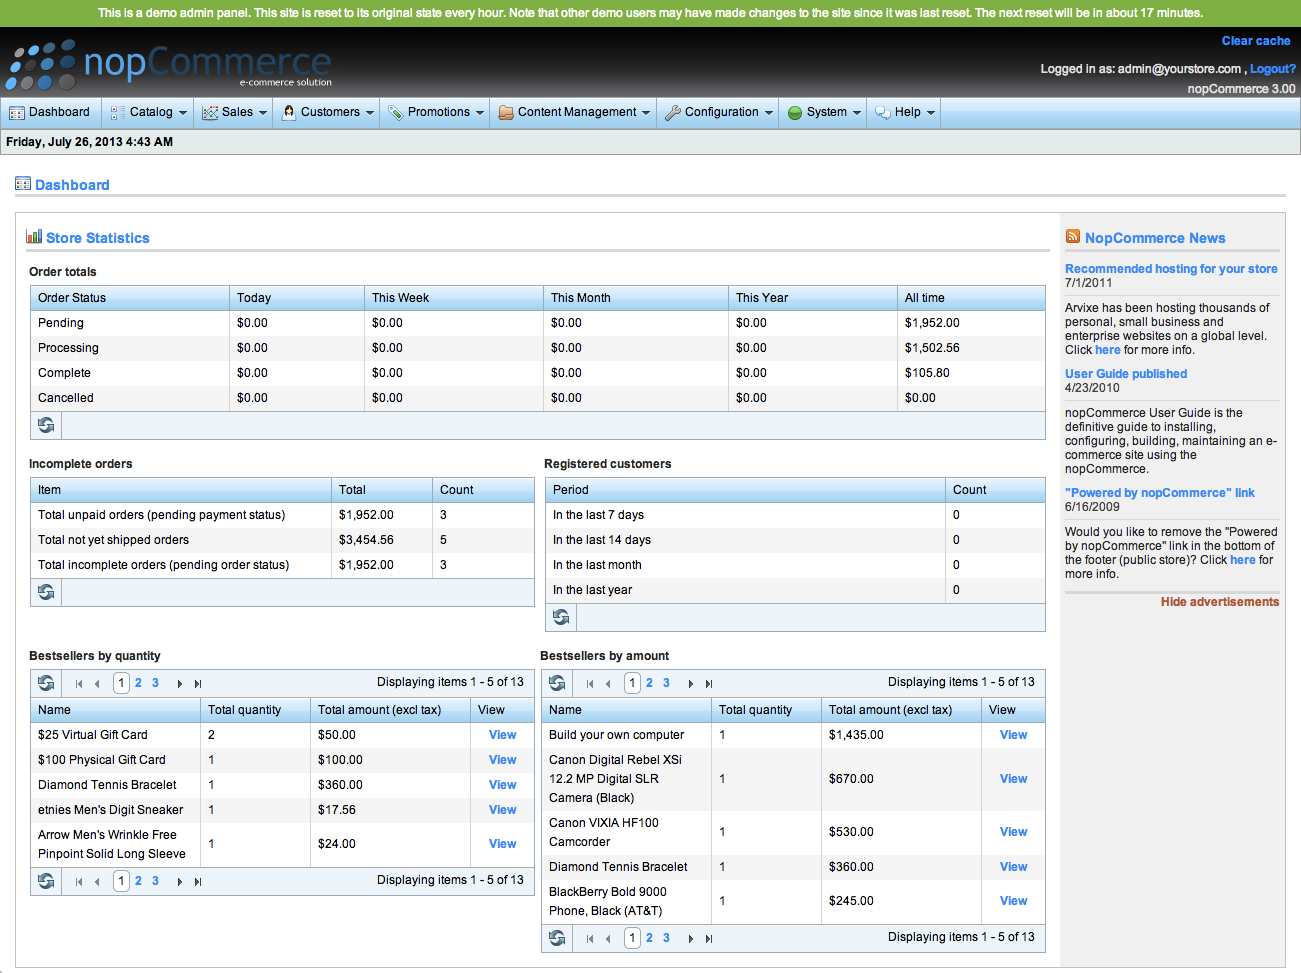Select page 2 in Bestsellers by quantity top pager
1301x973 pixels.
pos(138,683)
